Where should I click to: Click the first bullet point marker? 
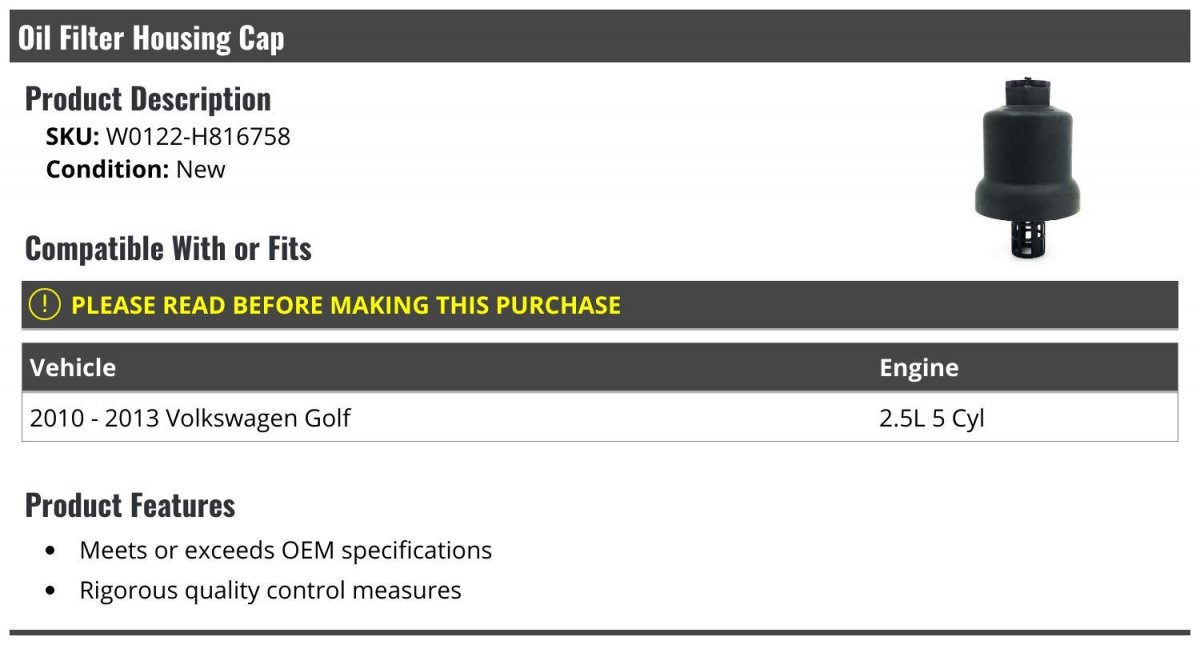pyautogui.click(x=51, y=551)
